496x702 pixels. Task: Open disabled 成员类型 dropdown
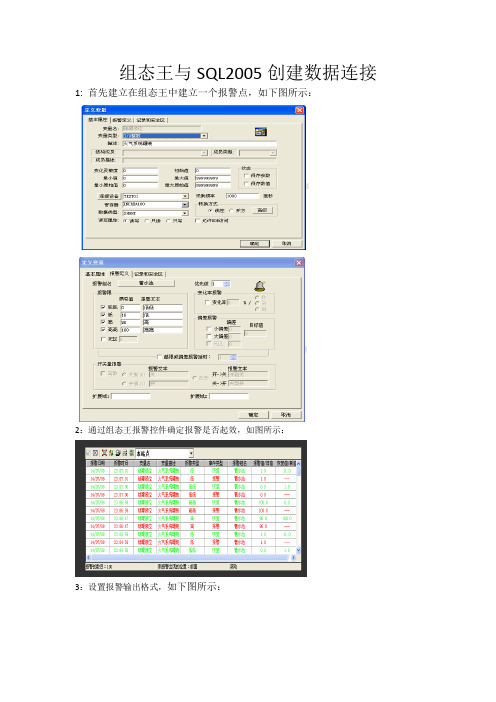coord(273,153)
